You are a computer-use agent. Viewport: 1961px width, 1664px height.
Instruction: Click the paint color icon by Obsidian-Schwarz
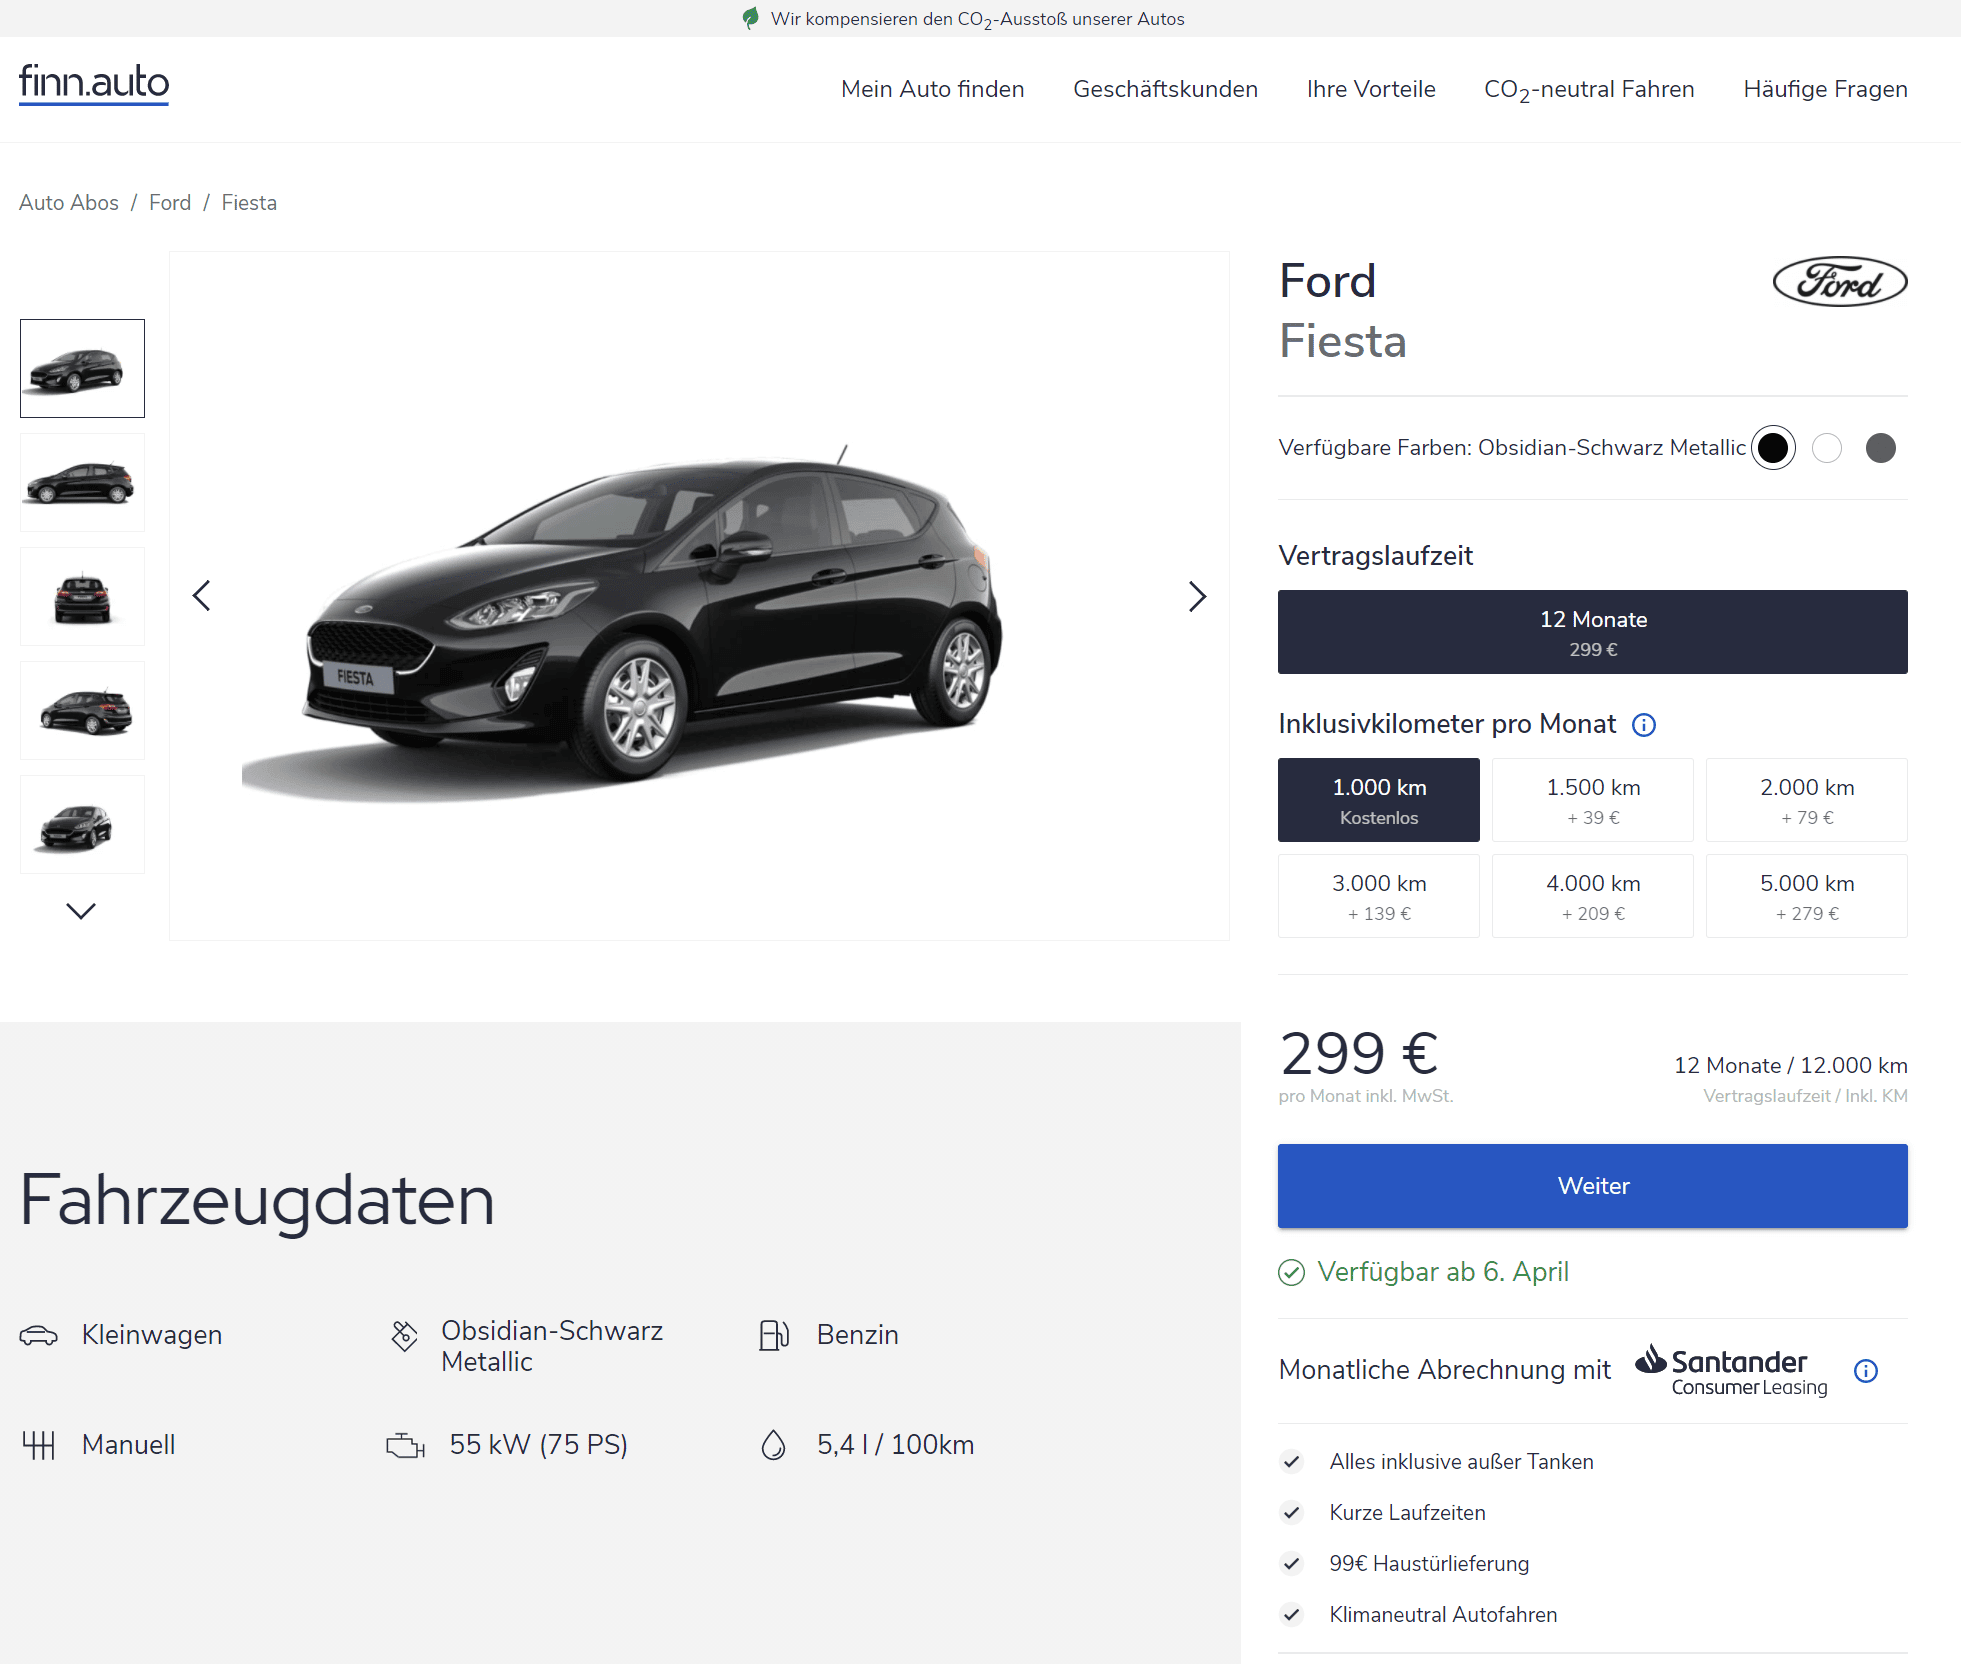pos(404,1336)
